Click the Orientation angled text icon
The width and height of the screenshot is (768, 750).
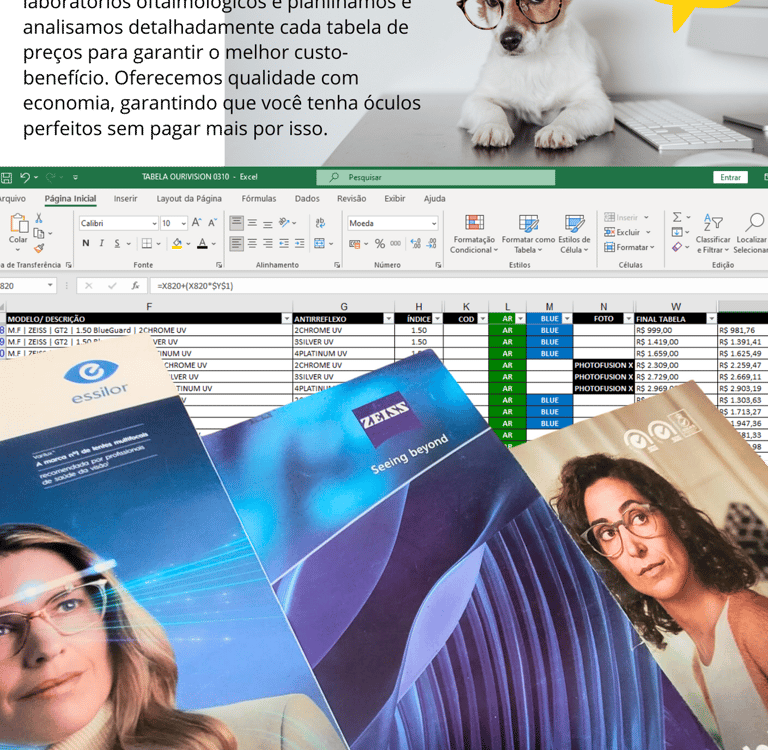(285, 223)
